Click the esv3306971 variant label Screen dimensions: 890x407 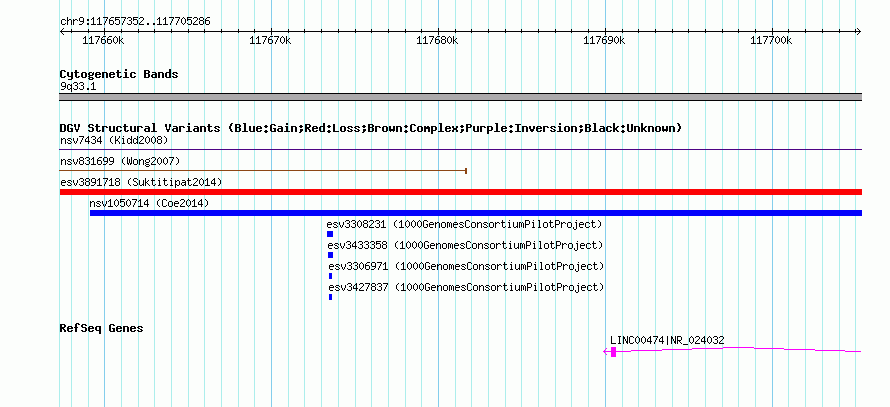(466, 266)
